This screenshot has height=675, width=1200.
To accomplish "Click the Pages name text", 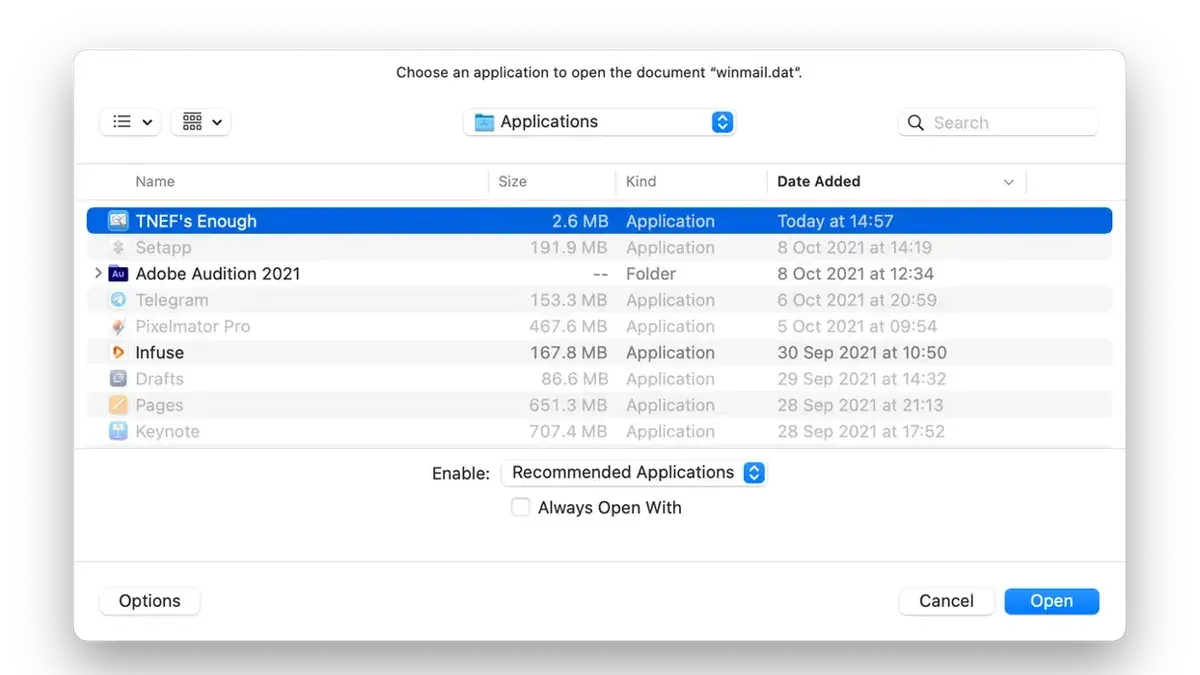I will click(160, 405).
